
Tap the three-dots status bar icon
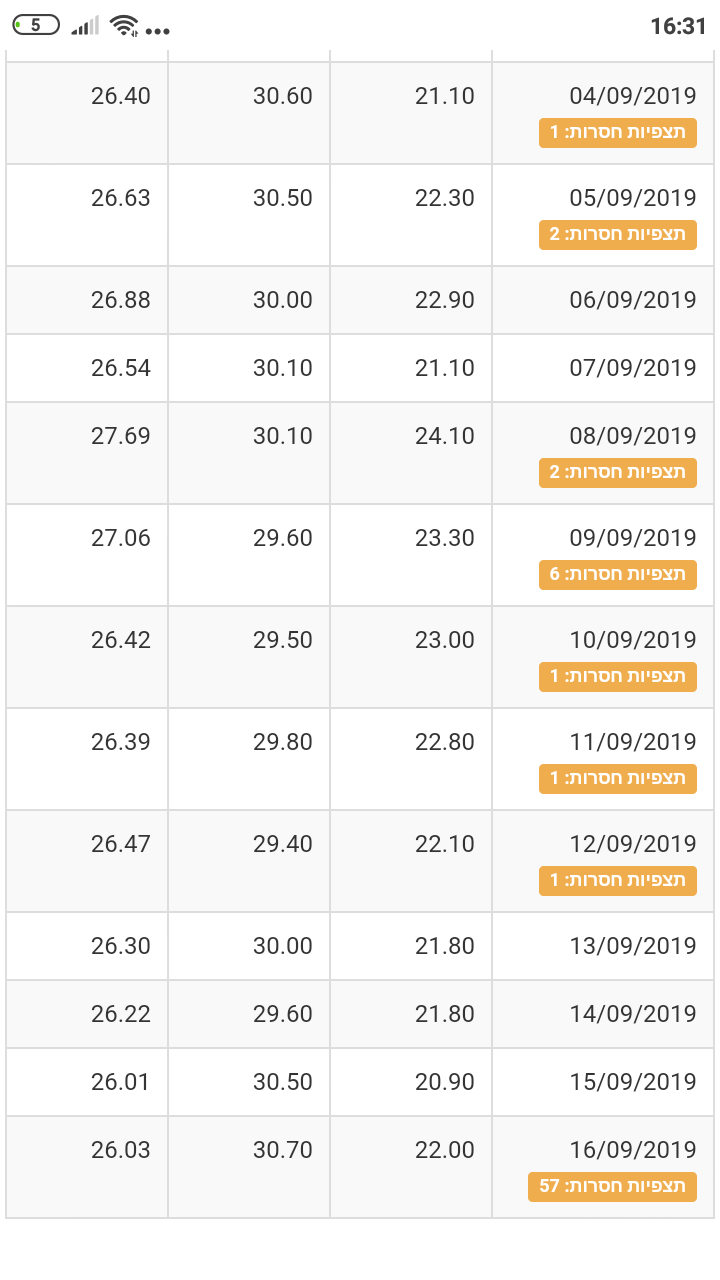click(157, 31)
